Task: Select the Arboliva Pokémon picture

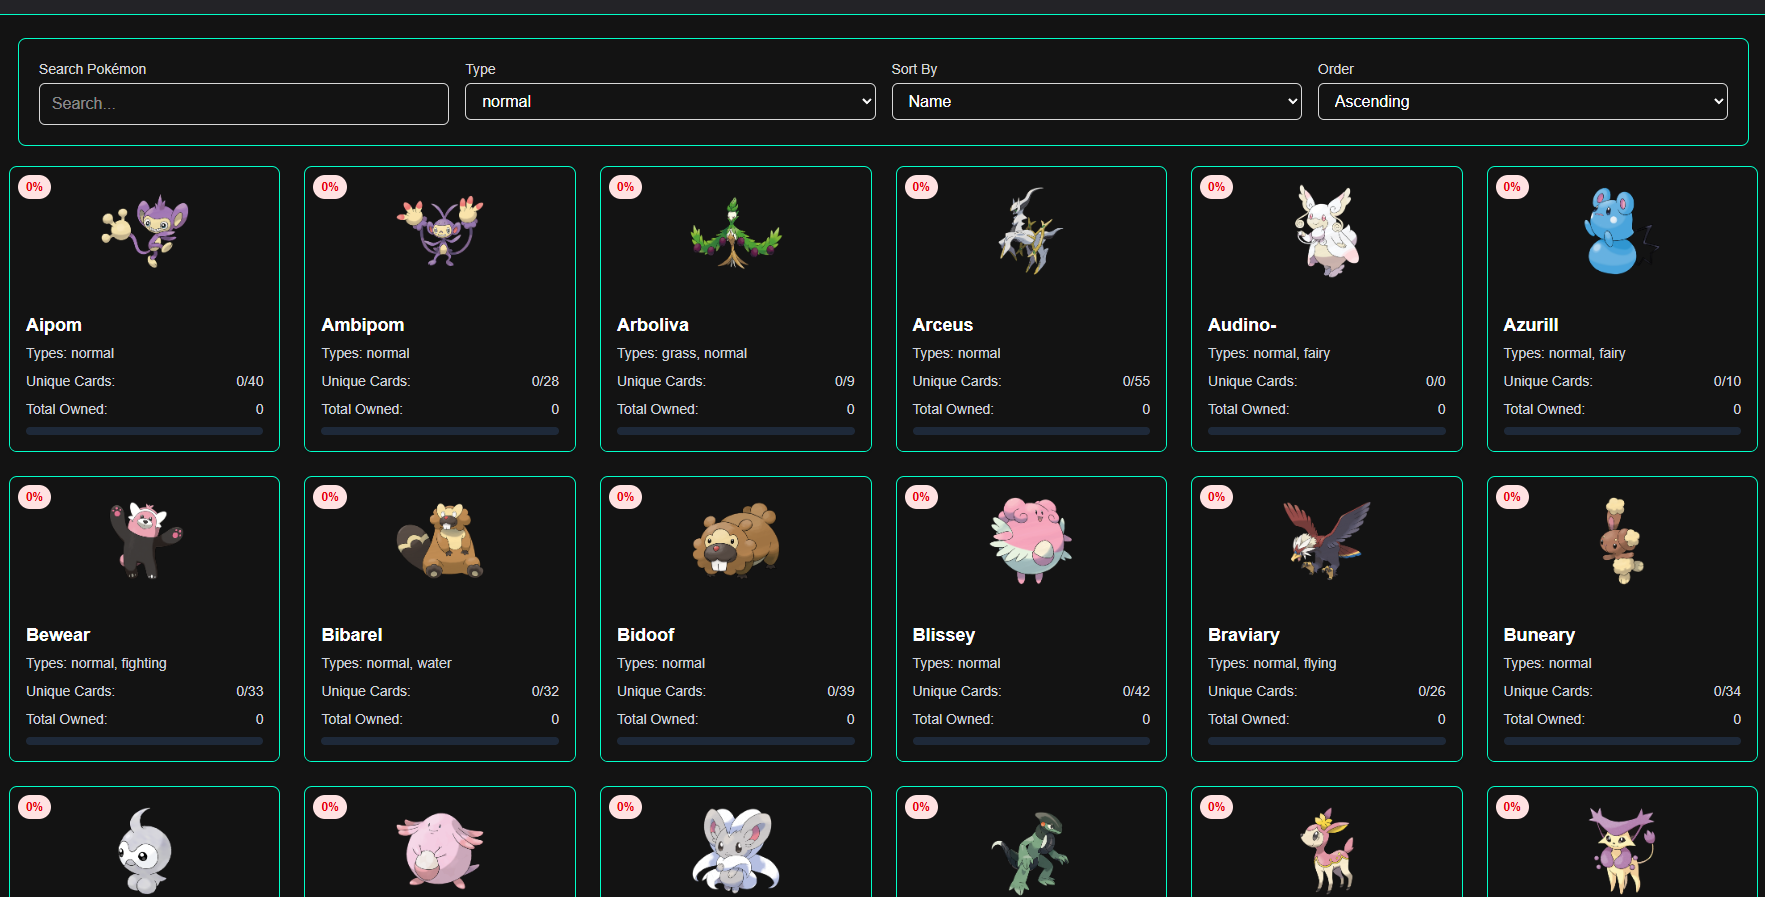Action: [x=736, y=232]
